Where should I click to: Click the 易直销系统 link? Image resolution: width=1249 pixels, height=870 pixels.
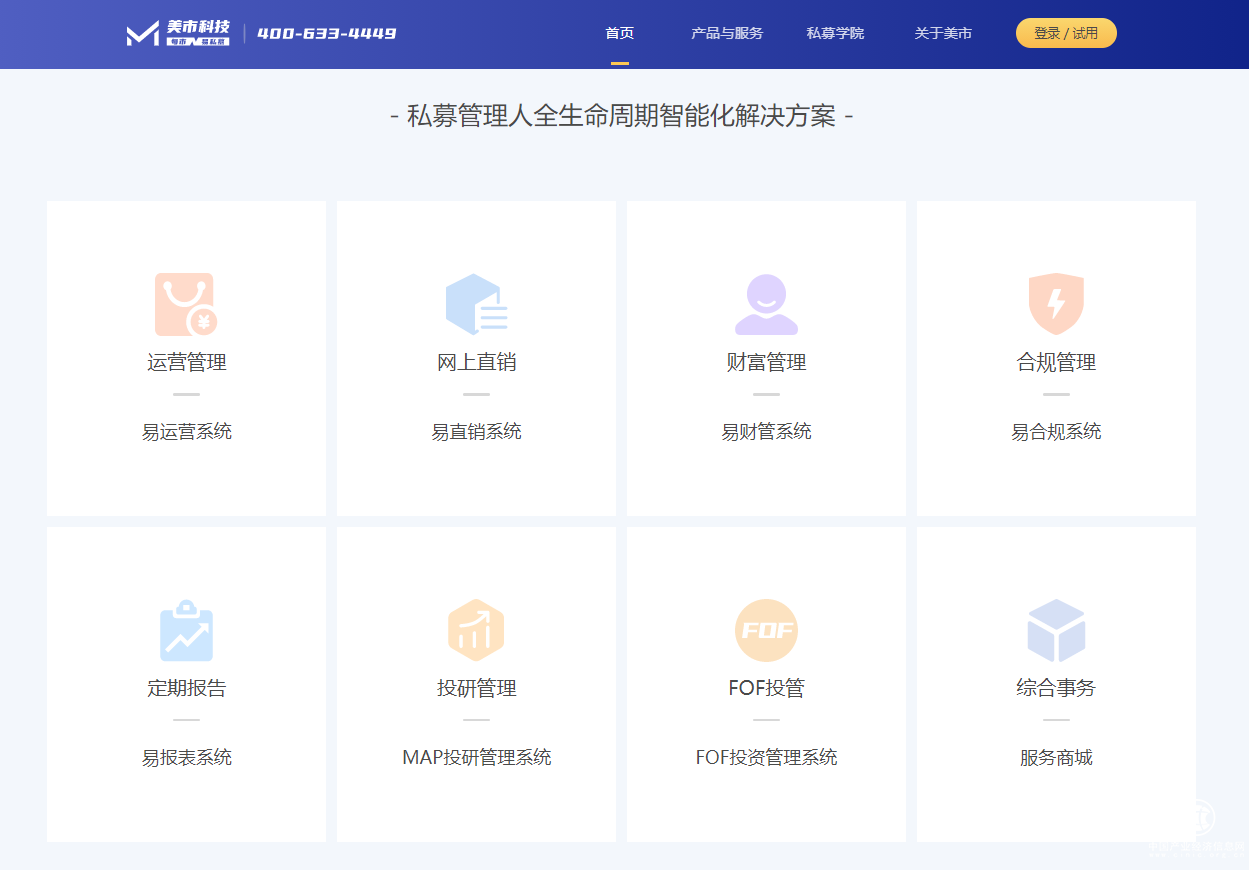pyautogui.click(x=476, y=431)
